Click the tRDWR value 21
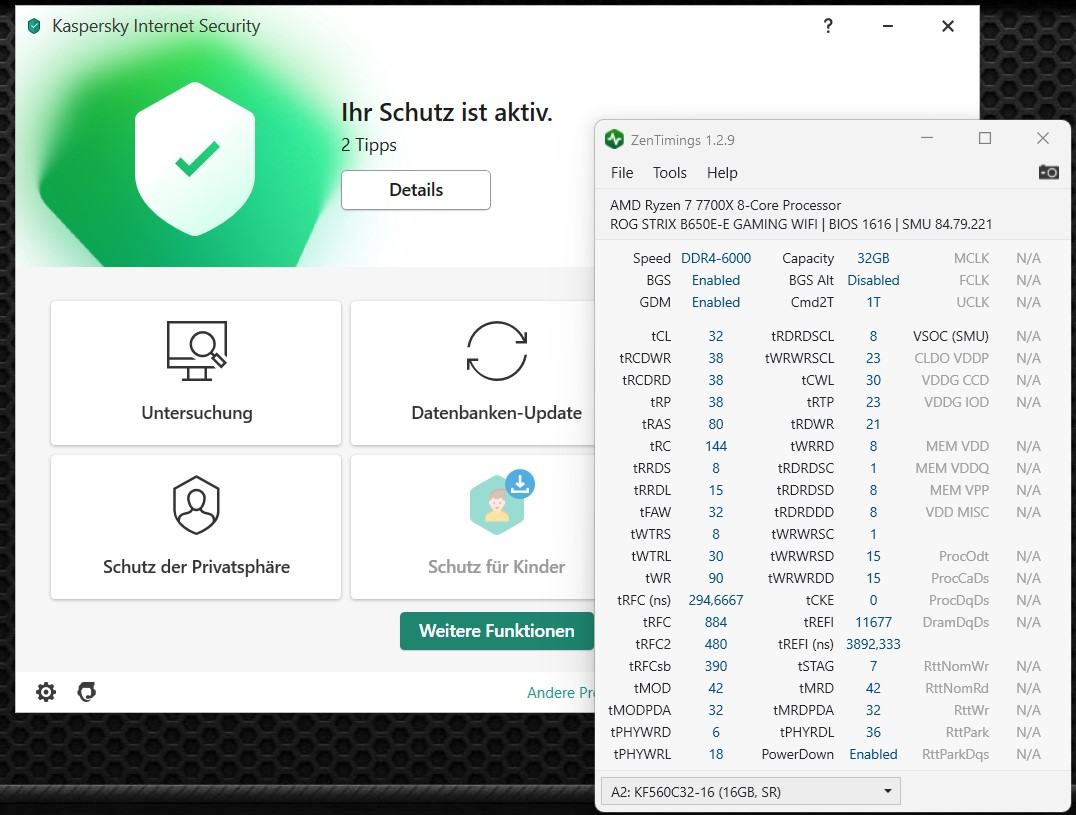The height and width of the screenshot is (815, 1076). tap(873, 424)
